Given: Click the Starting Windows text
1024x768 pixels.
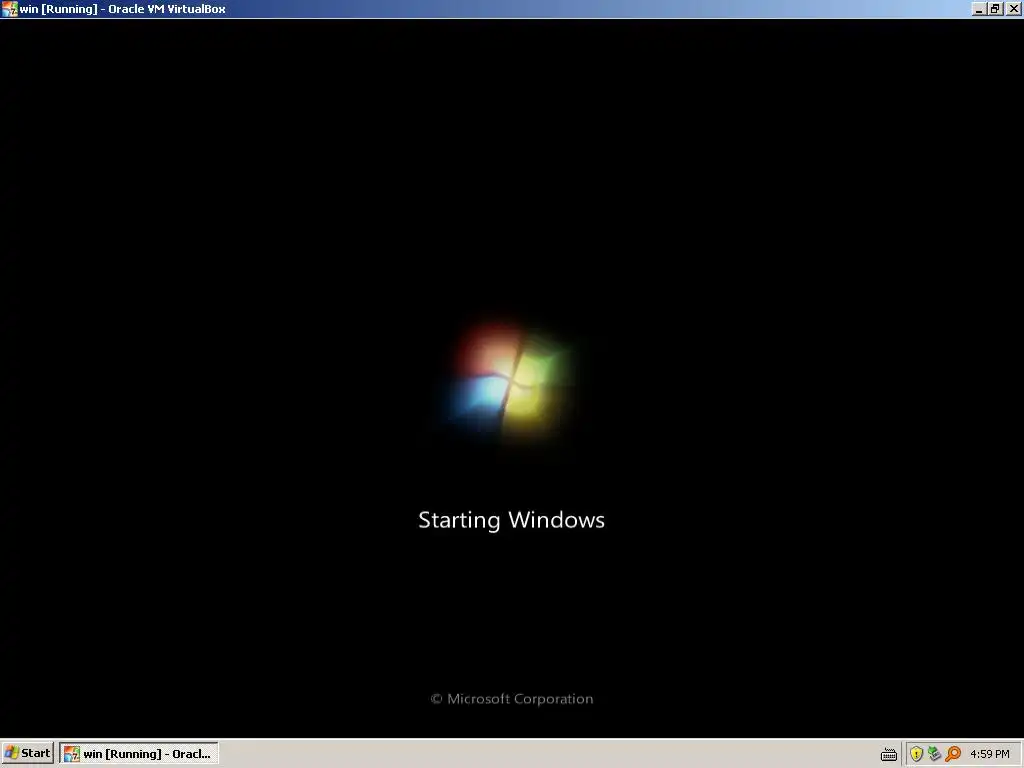Looking at the screenshot, I should (x=511, y=520).
